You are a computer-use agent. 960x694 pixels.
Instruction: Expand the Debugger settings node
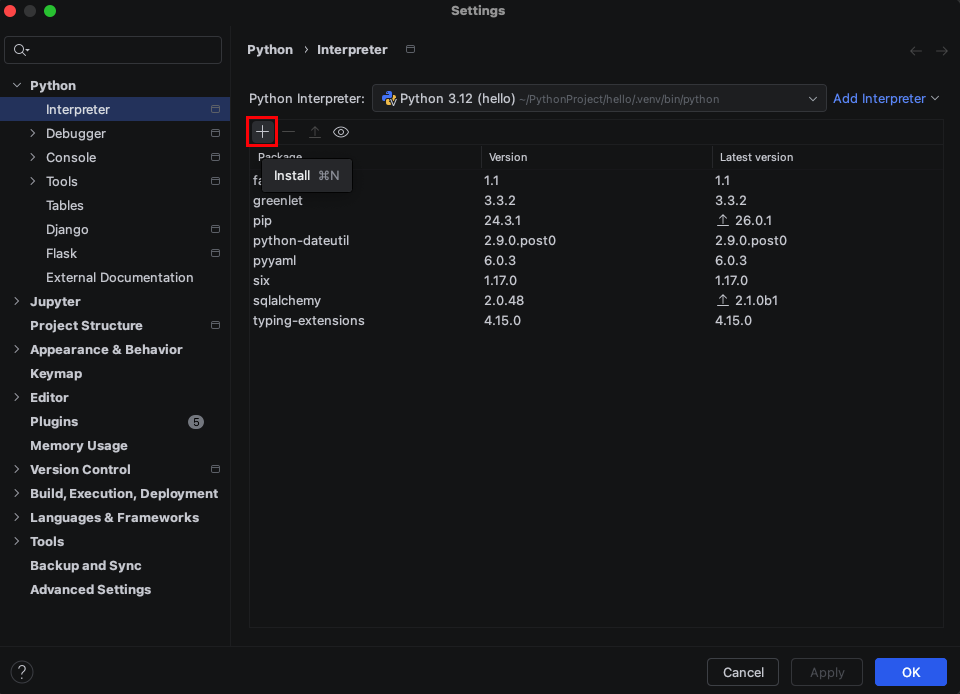33,133
